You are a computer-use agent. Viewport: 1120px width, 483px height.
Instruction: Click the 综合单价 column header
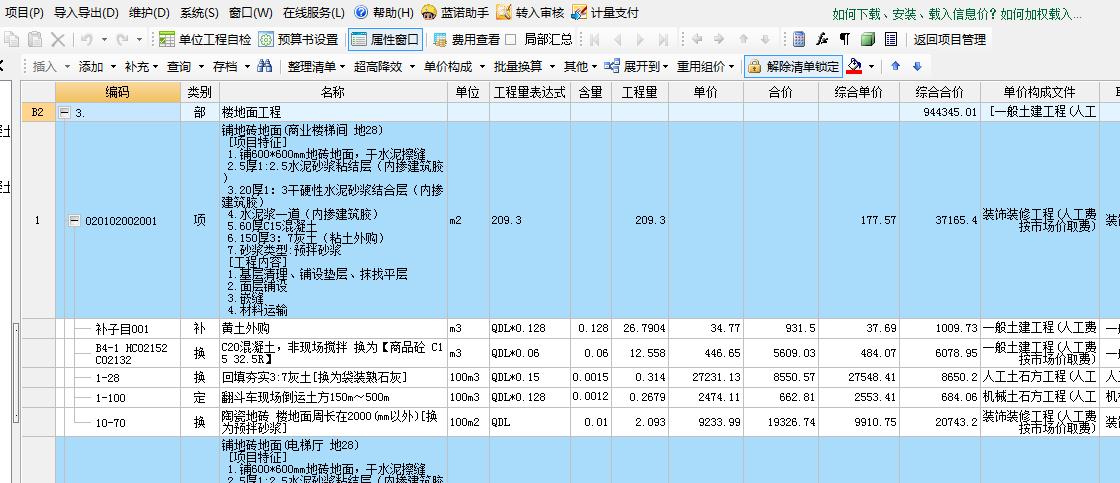pyautogui.click(x=858, y=92)
